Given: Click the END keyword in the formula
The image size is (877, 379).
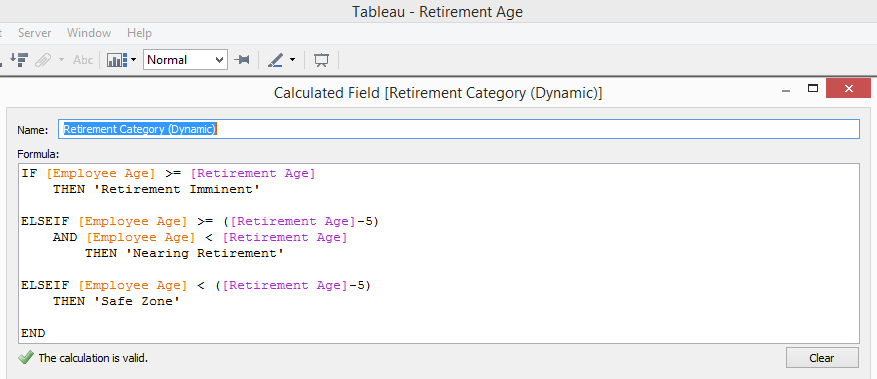Looking at the screenshot, I should 33,333.
